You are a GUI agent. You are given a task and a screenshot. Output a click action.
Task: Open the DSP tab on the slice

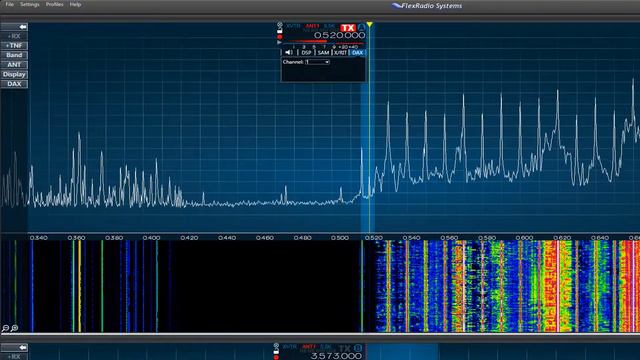pos(306,52)
